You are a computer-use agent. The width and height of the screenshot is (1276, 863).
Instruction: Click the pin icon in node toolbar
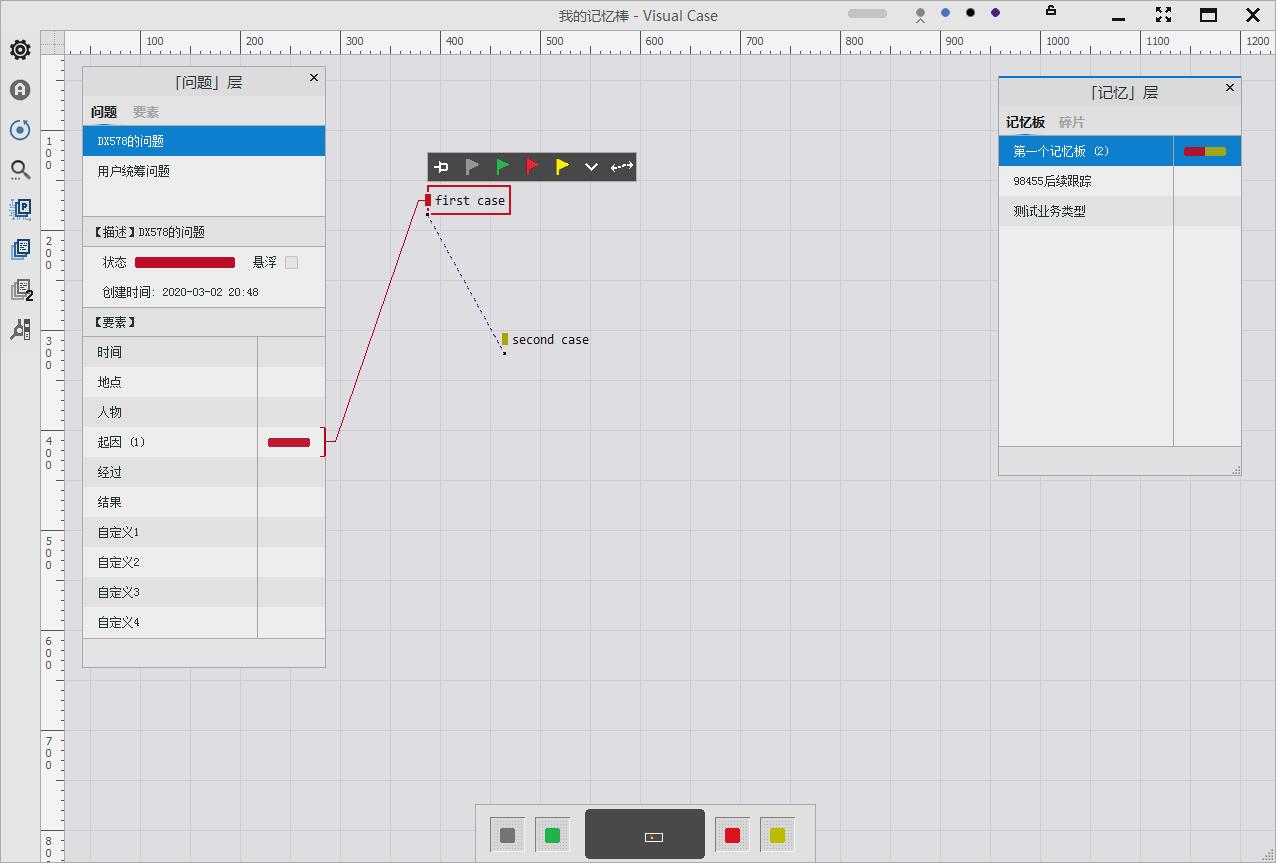pos(441,167)
